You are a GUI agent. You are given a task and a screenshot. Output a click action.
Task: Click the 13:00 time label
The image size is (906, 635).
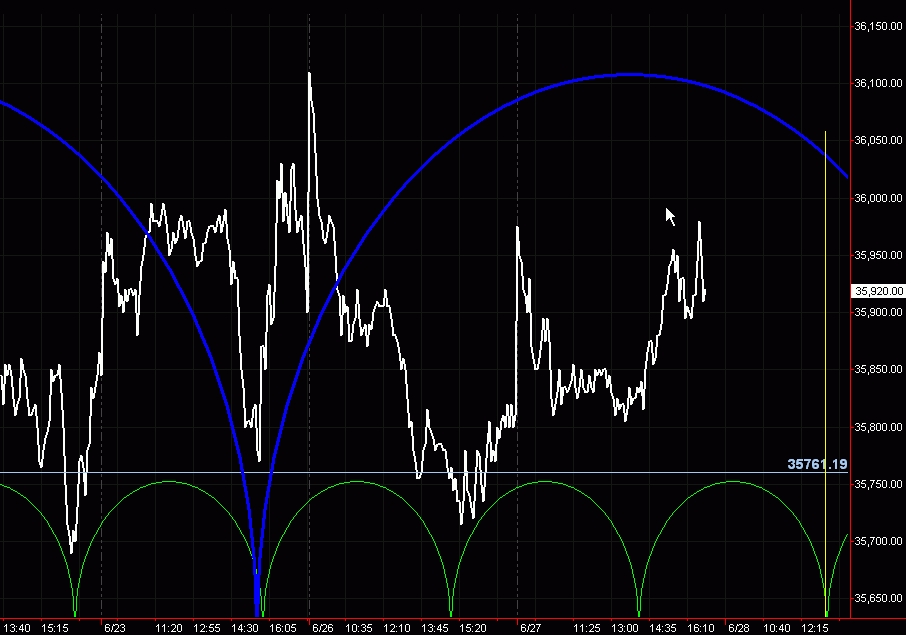625,628
